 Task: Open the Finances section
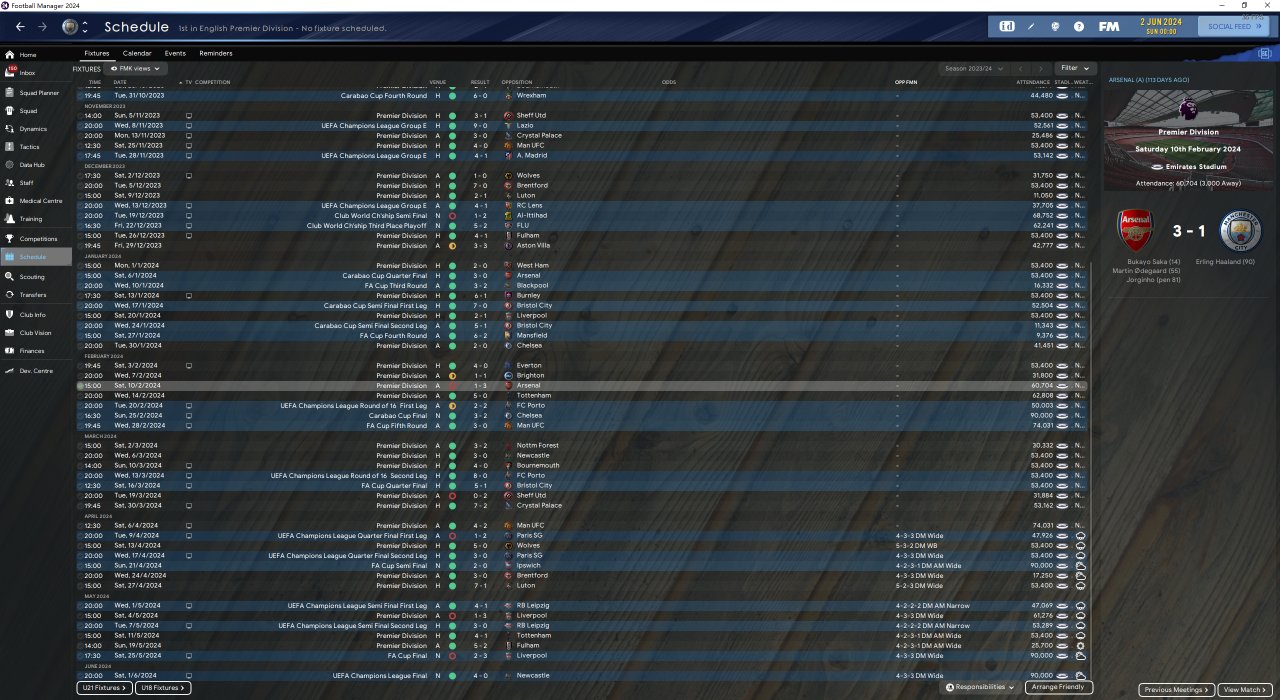click(x=36, y=351)
